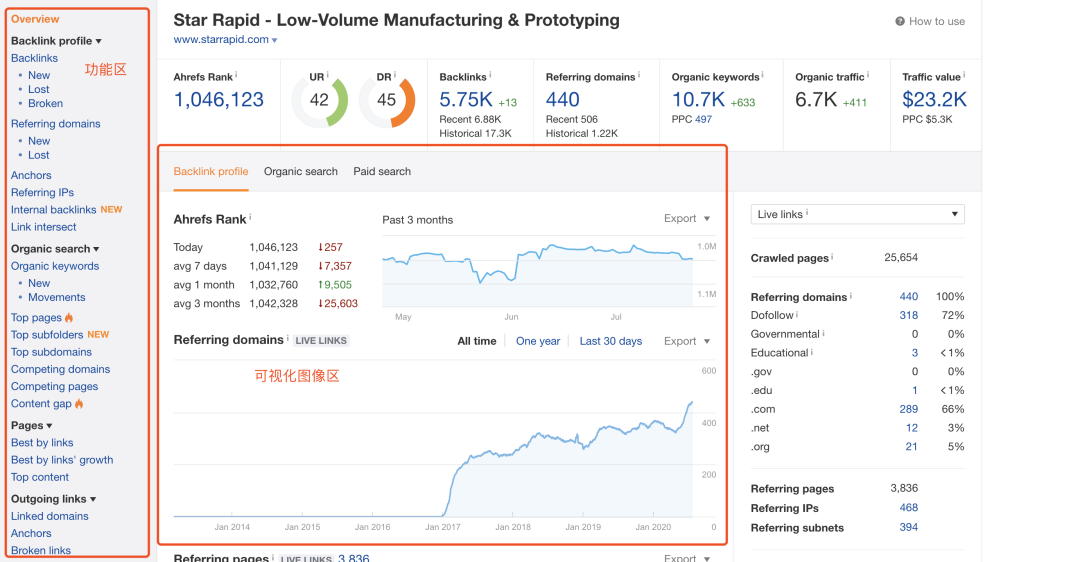Viewport: 1080px width, 562px height.
Task: Click info icon beside Ahrefs Rank header metric
Action: [236, 74]
